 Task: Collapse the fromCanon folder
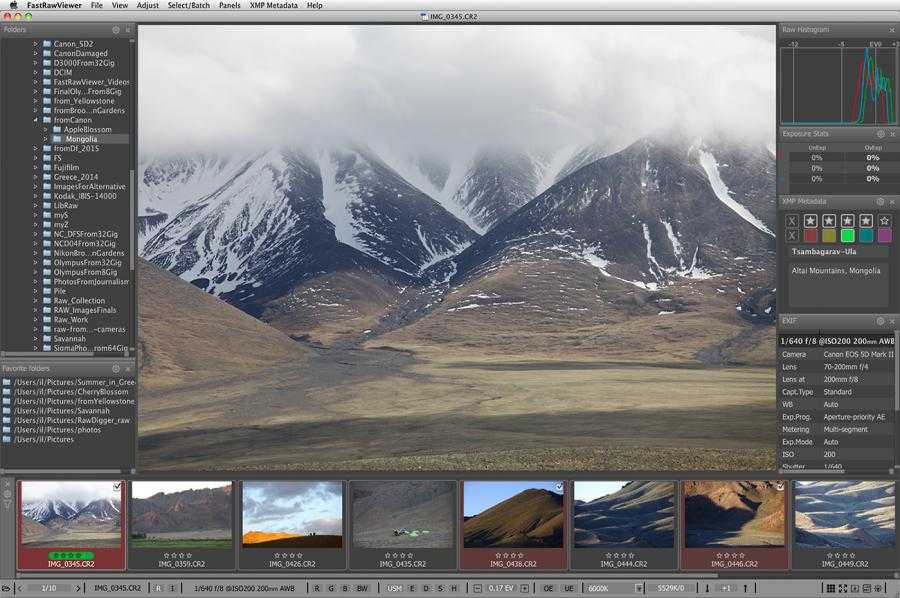[x=36, y=120]
